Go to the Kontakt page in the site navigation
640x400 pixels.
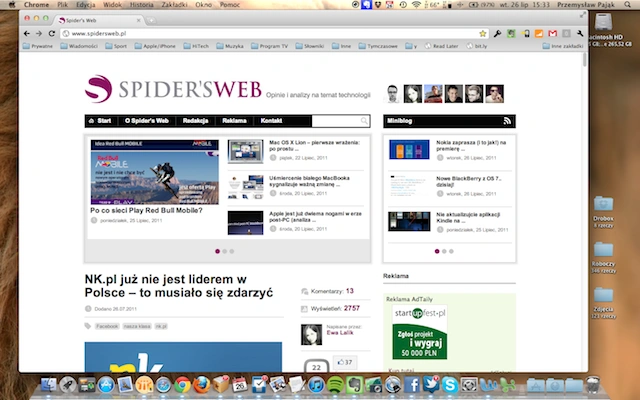coord(271,121)
